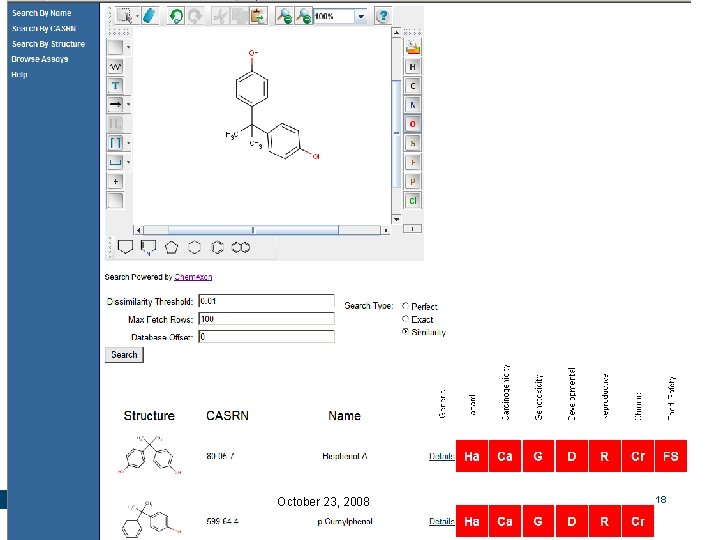This screenshot has height=540, width=720.
Task: Open Browse Assays page
Action: 40,59
